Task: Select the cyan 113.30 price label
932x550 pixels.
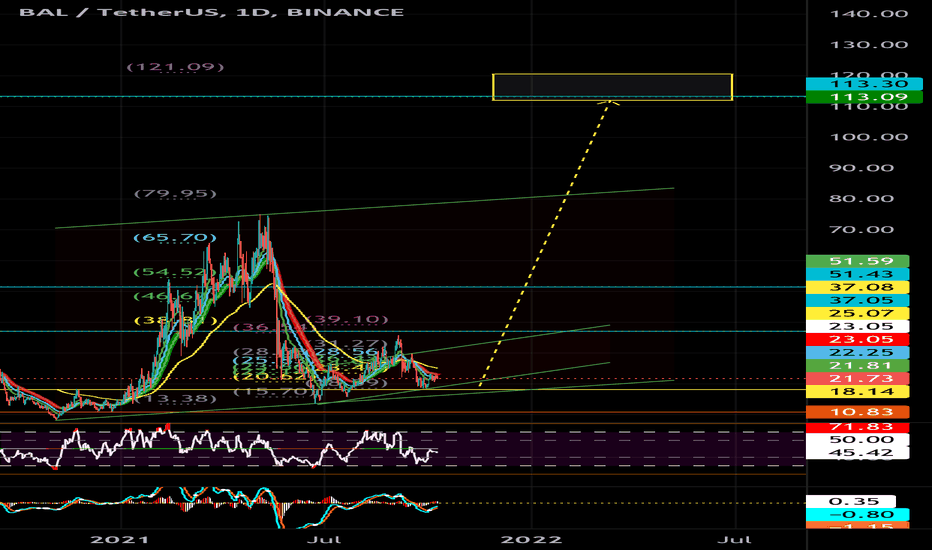Action: pyautogui.click(x=864, y=84)
